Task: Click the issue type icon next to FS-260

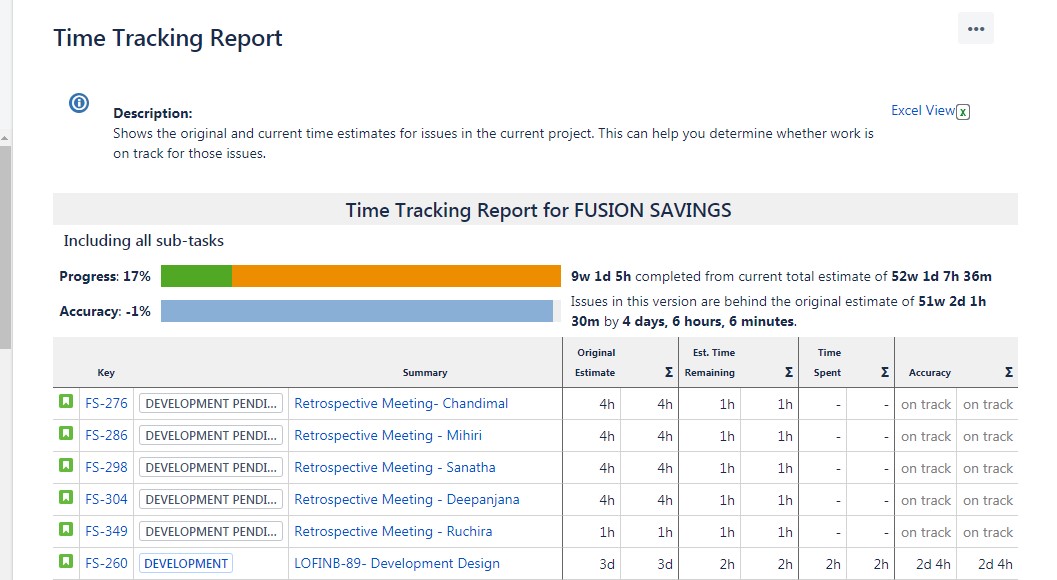Action: tap(66, 563)
